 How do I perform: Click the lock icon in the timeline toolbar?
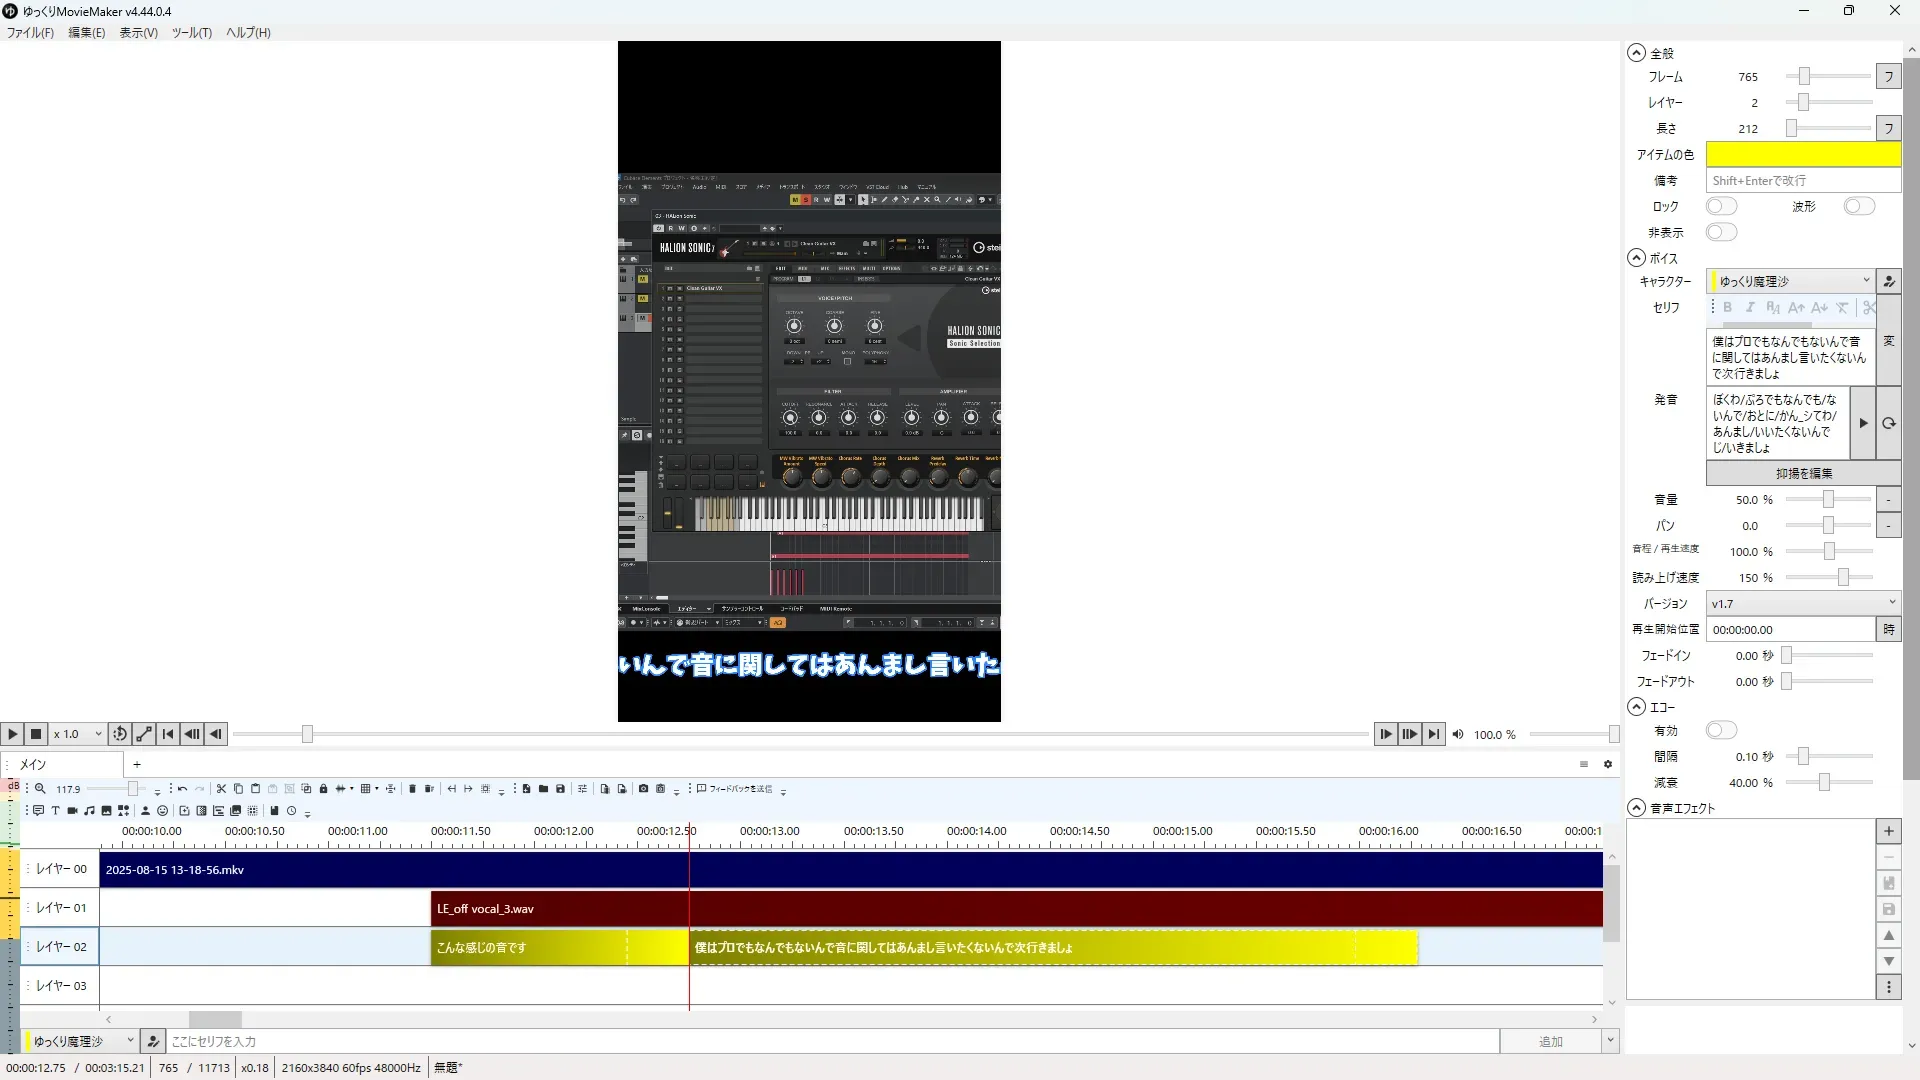coord(323,789)
